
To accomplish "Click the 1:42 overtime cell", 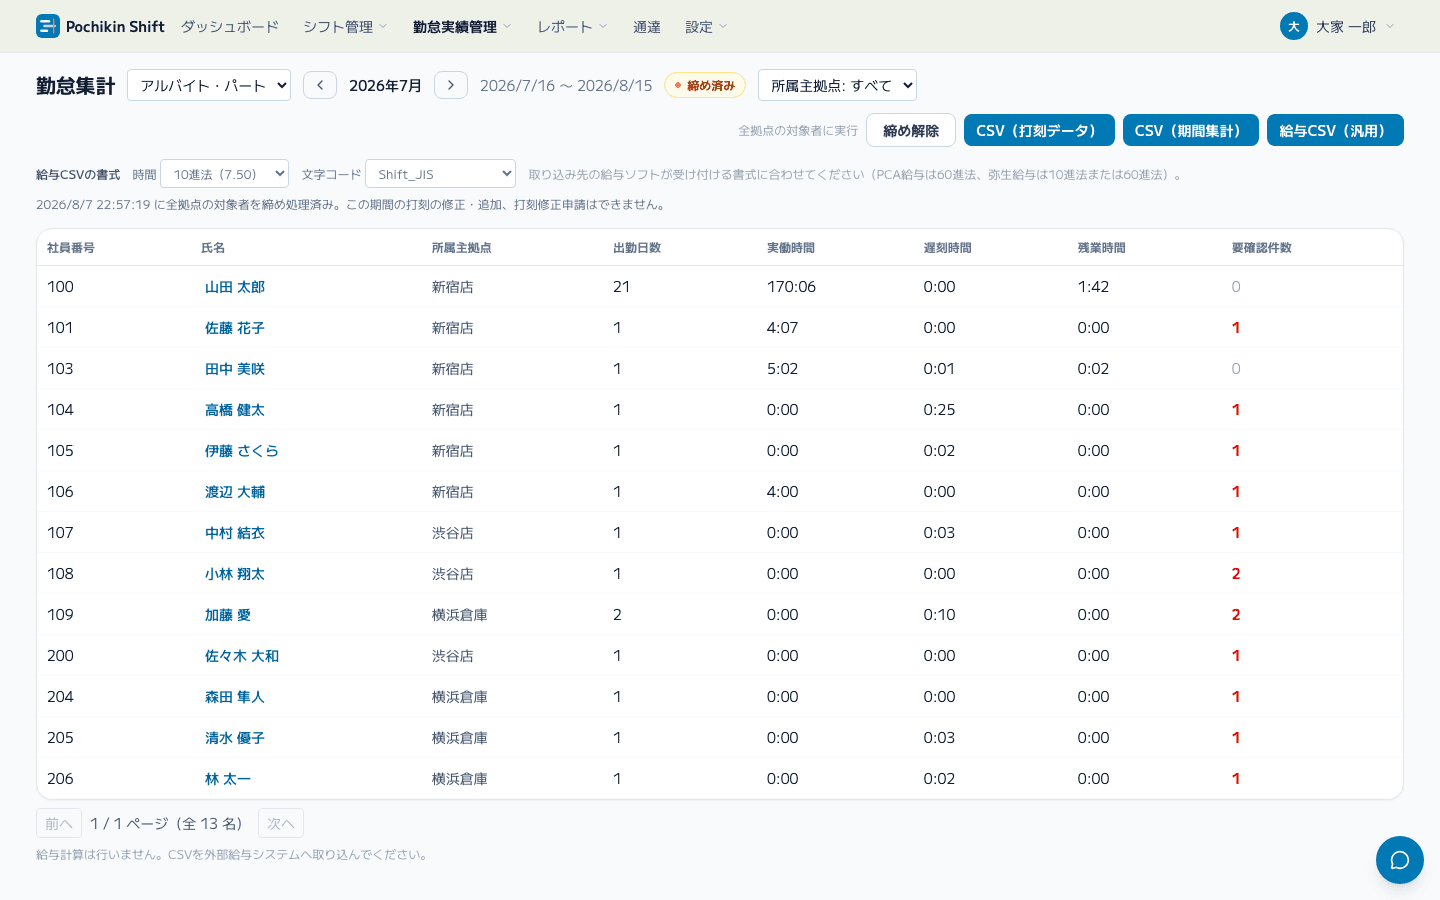I will click(1093, 287).
